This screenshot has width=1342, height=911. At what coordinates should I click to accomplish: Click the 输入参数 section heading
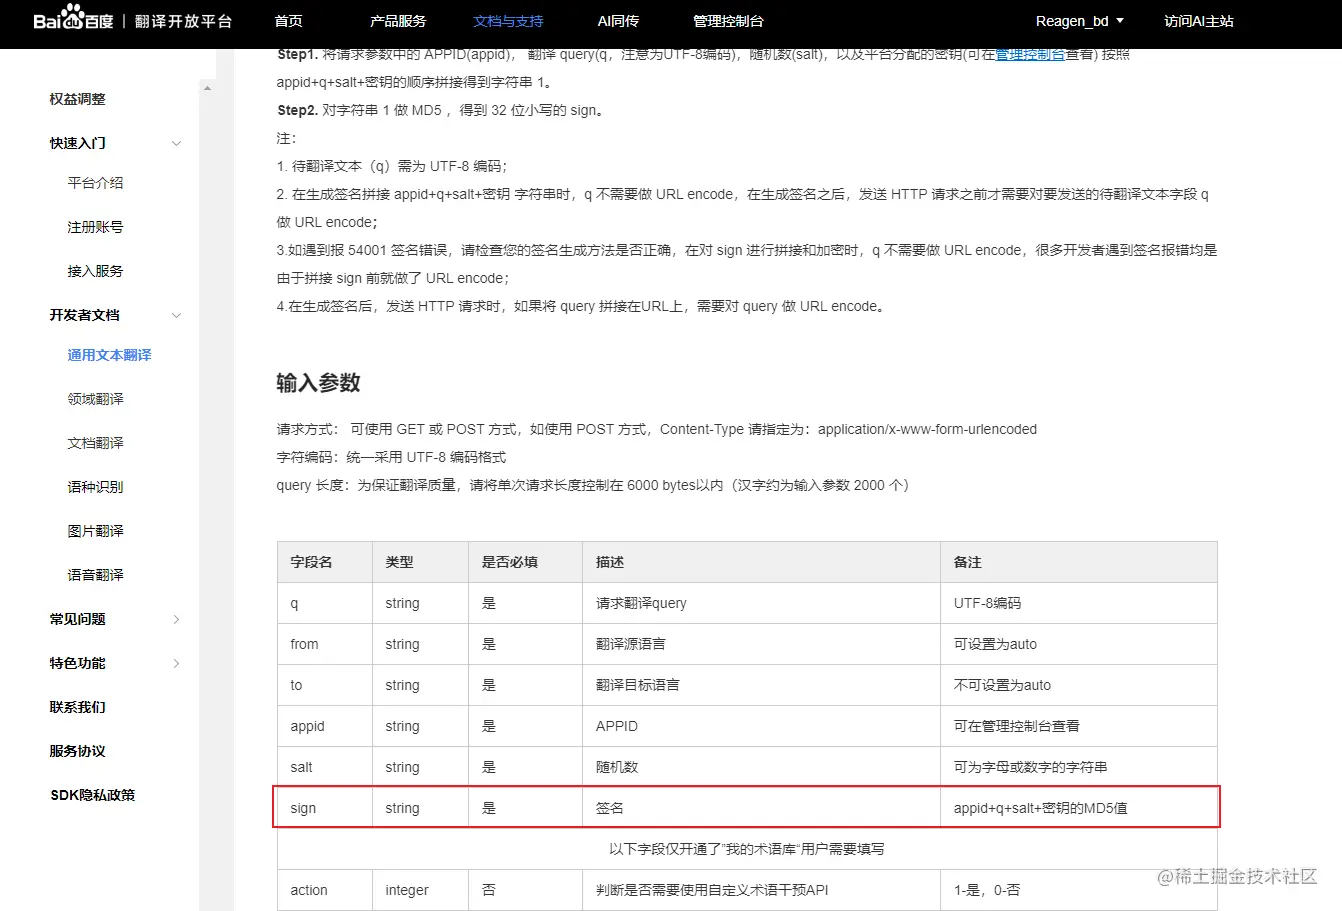(x=319, y=383)
